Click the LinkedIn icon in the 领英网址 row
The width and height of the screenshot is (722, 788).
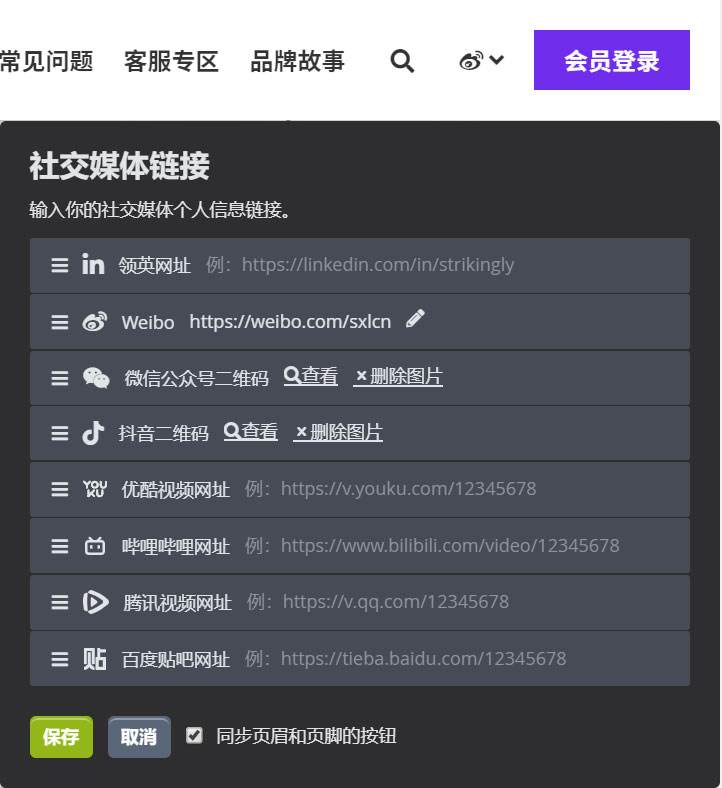pos(93,264)
